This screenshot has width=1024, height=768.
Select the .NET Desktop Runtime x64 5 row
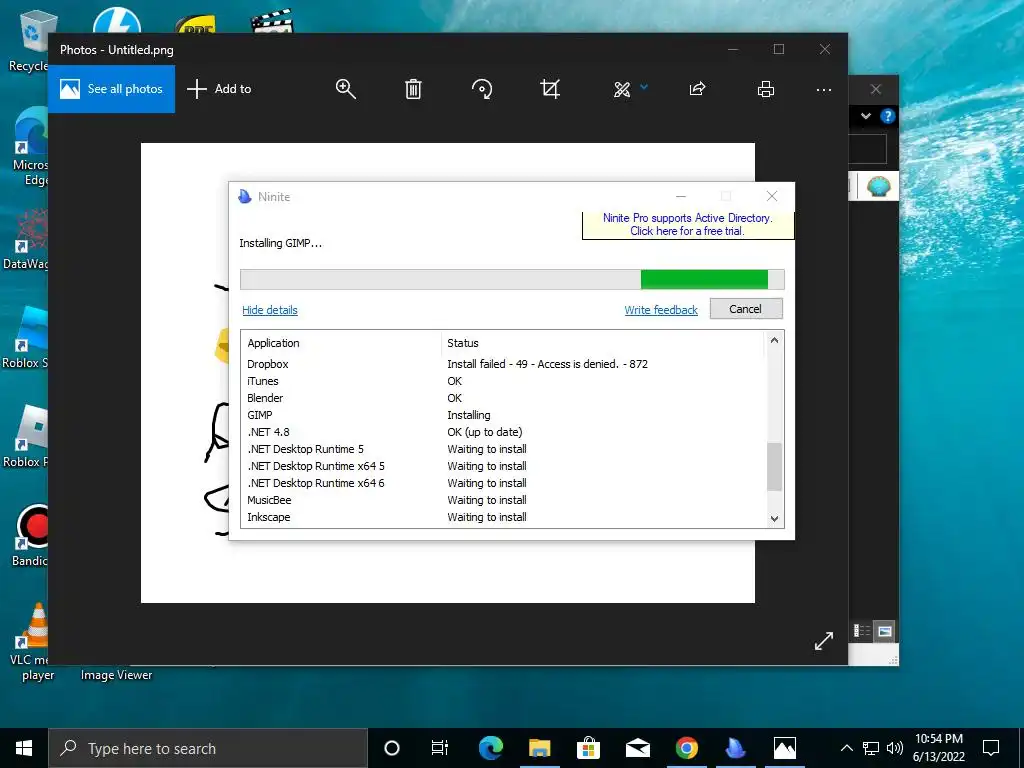504,466
